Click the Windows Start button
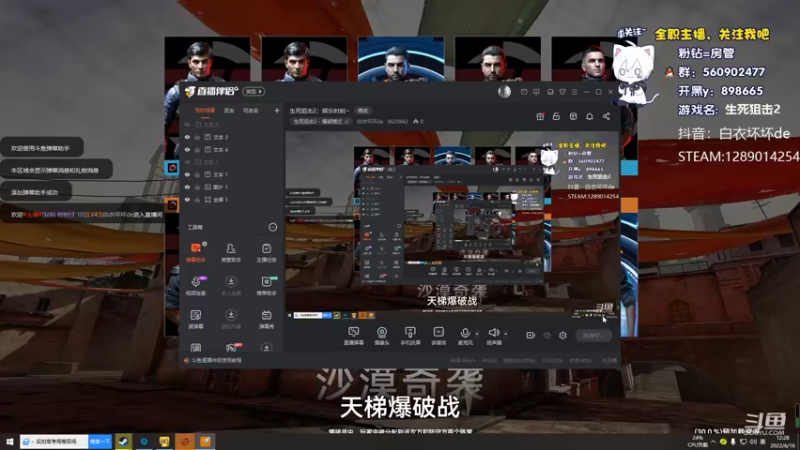 pyautogui.click(x=9, y=441)
